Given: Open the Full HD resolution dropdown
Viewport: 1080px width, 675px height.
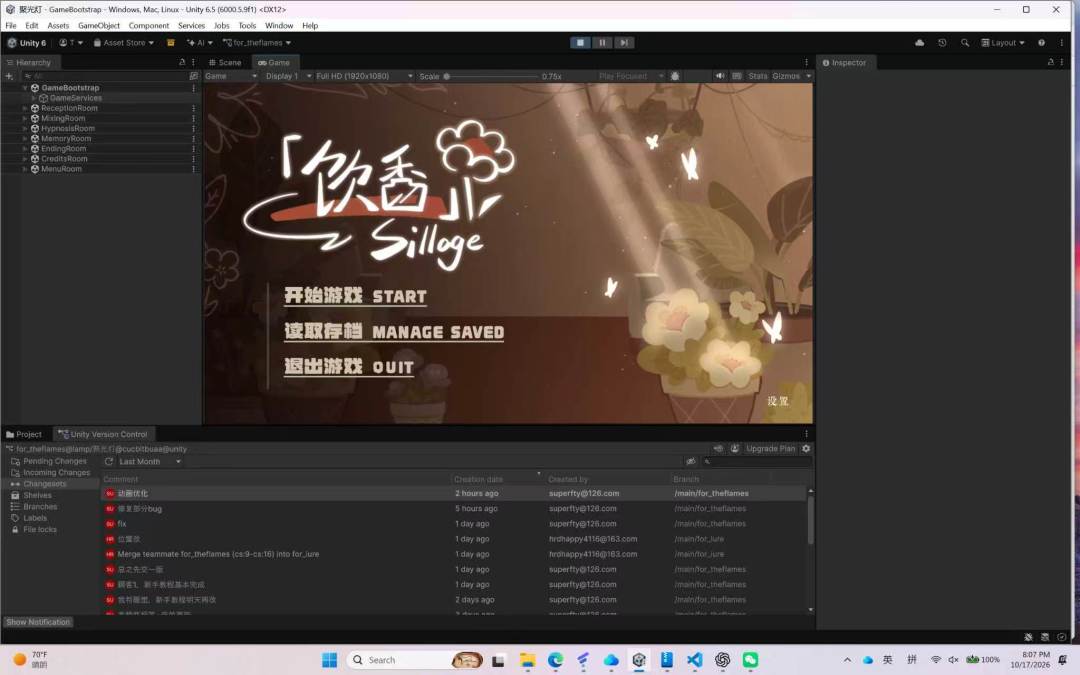Looking at the screenshot, I should pos(364,76).
